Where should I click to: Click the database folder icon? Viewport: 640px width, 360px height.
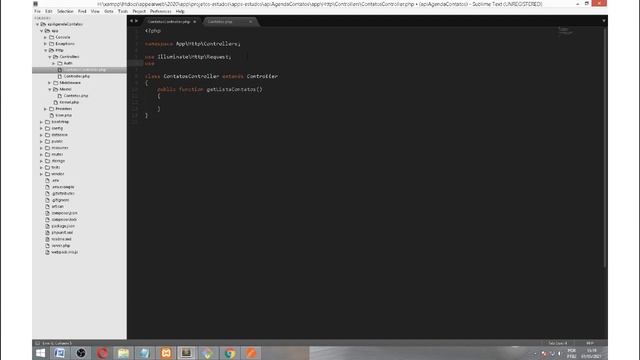pyautogui.click(x=47, y=135)
